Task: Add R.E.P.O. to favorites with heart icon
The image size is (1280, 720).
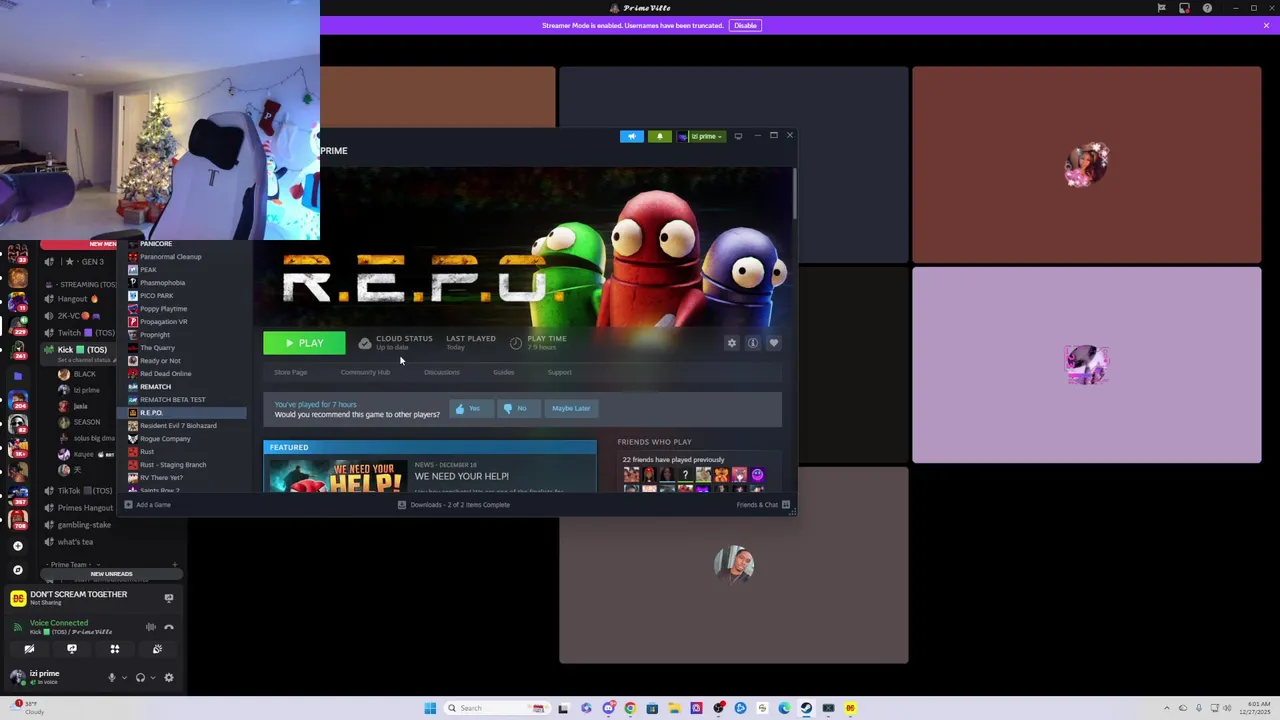Action: pyautogui.click(x=774, y=343)
